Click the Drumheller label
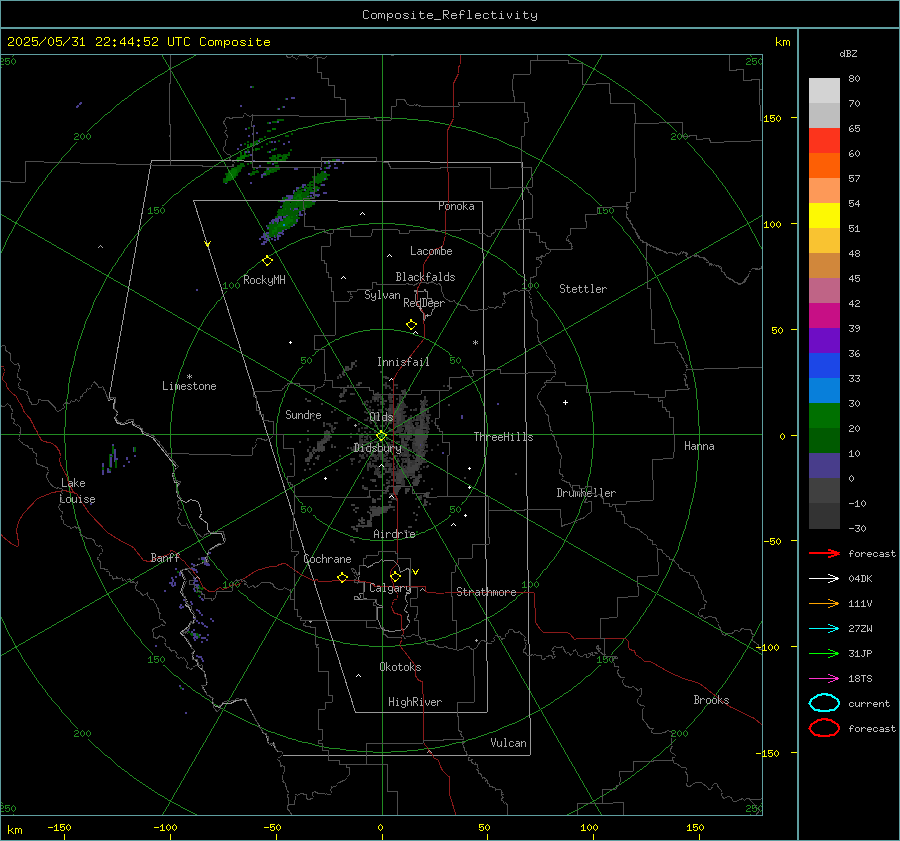Viewport: 900px width, 841px height. tap(586, 493)
